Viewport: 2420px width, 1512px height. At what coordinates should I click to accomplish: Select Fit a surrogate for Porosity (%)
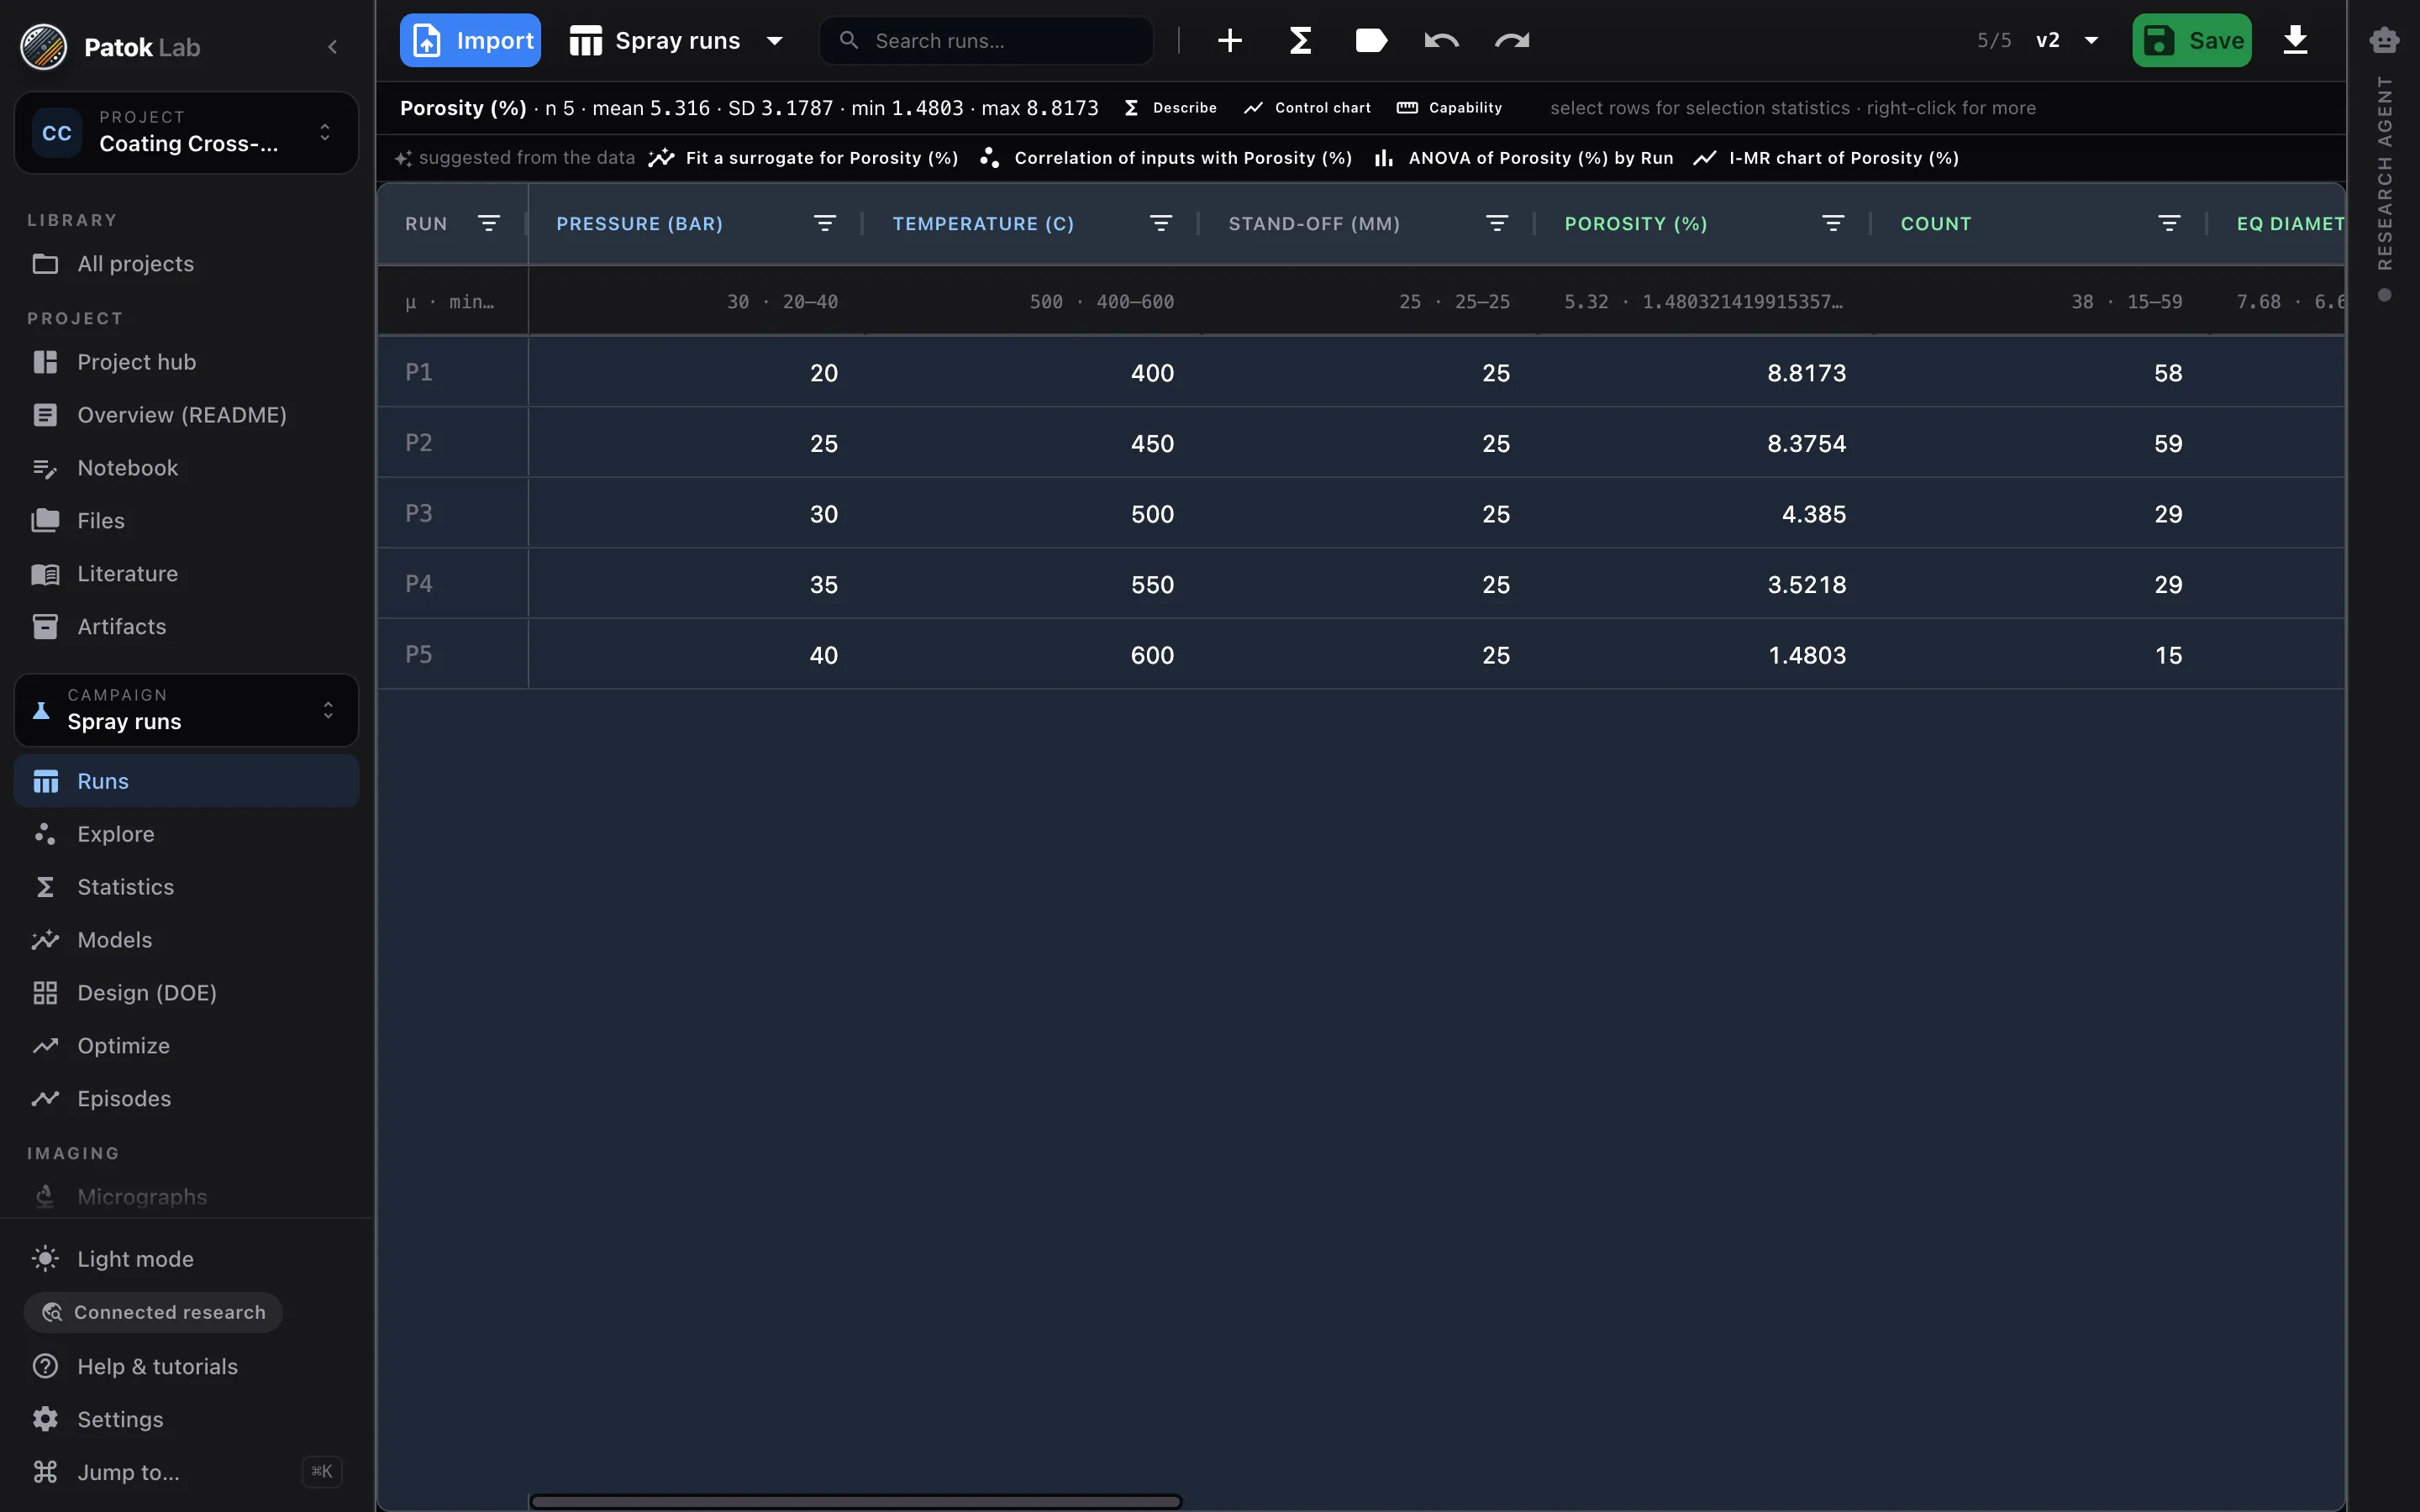pos(804,158)
